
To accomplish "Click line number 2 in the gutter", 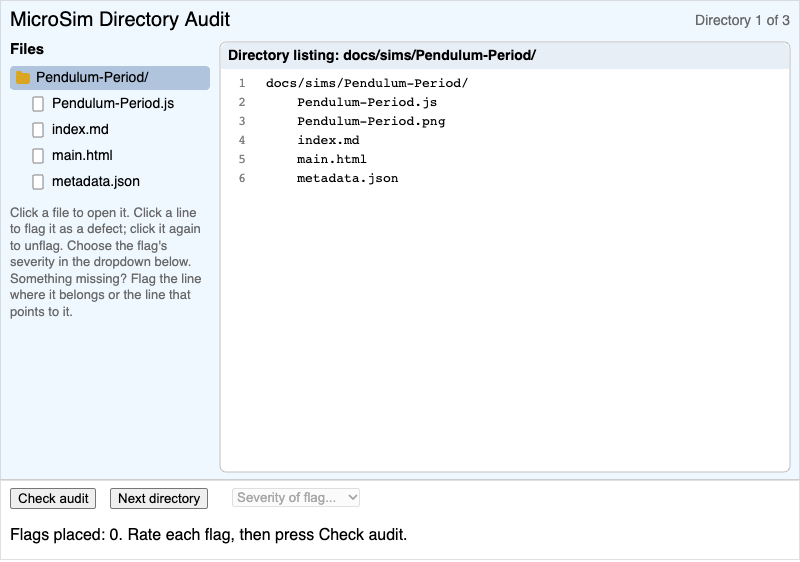I will (x=242, y=102).
